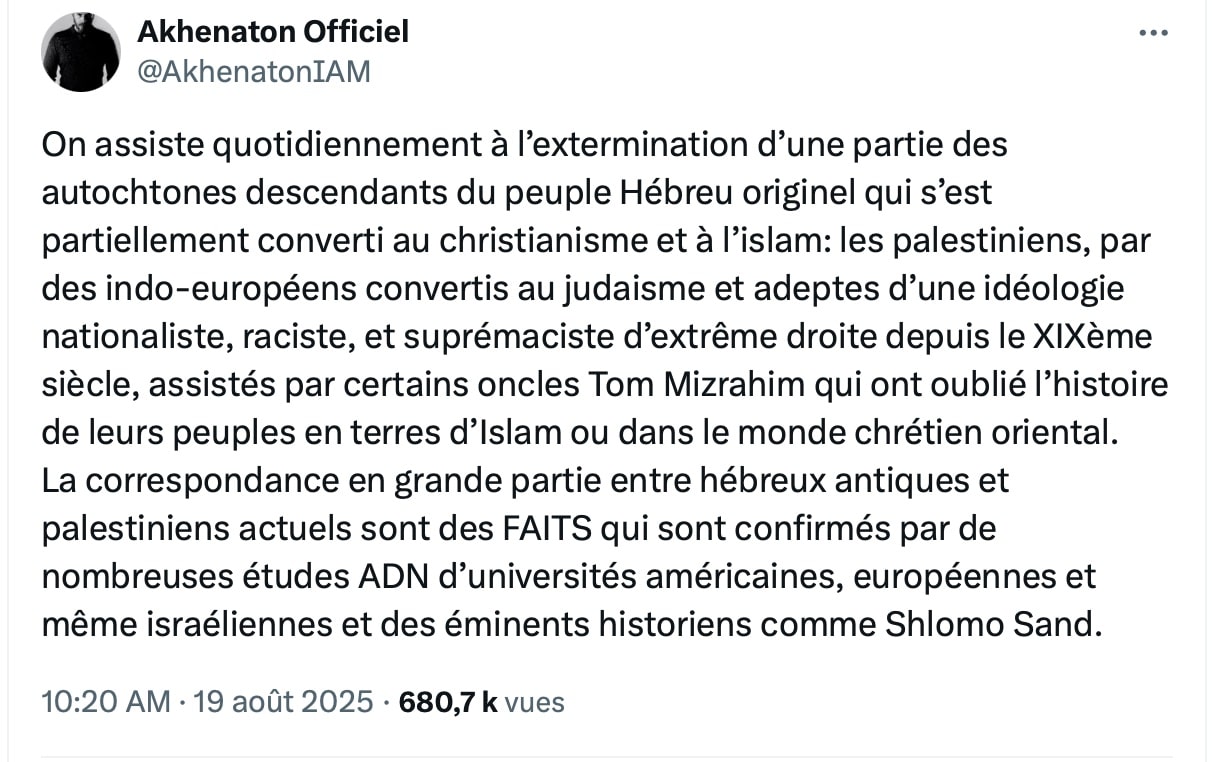This screenshot has height=762, width=1216.
Task: Click the 10:20 AM timestamp
Action: click(x=105, y=702)
